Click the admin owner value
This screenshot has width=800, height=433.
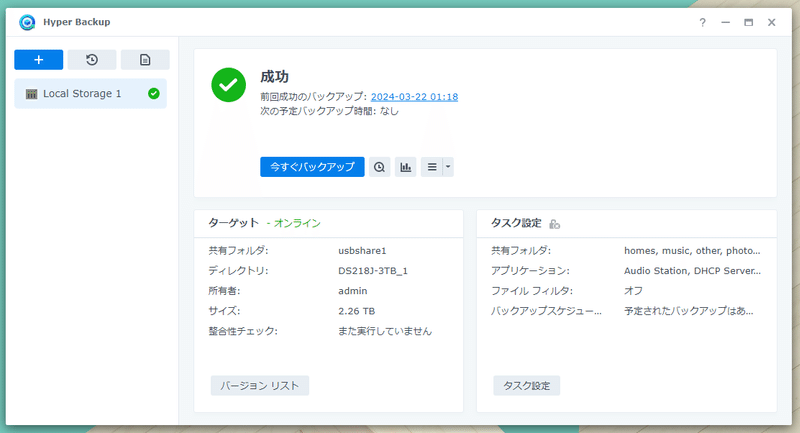tap(353, 291)
